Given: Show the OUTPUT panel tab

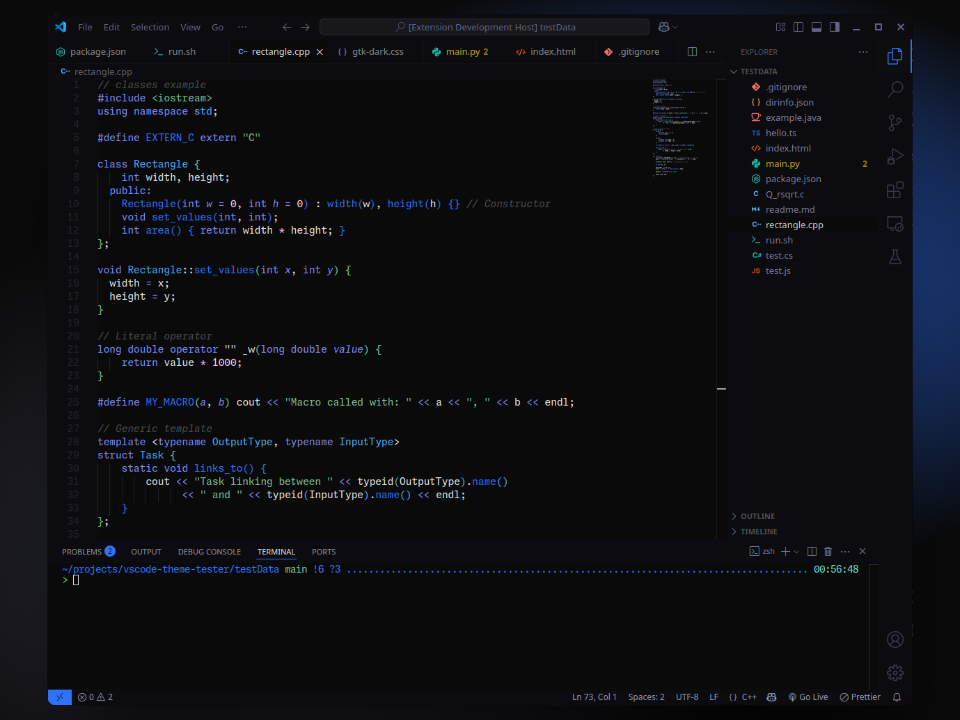Looking at the screenshot, I should pos(146,552).
